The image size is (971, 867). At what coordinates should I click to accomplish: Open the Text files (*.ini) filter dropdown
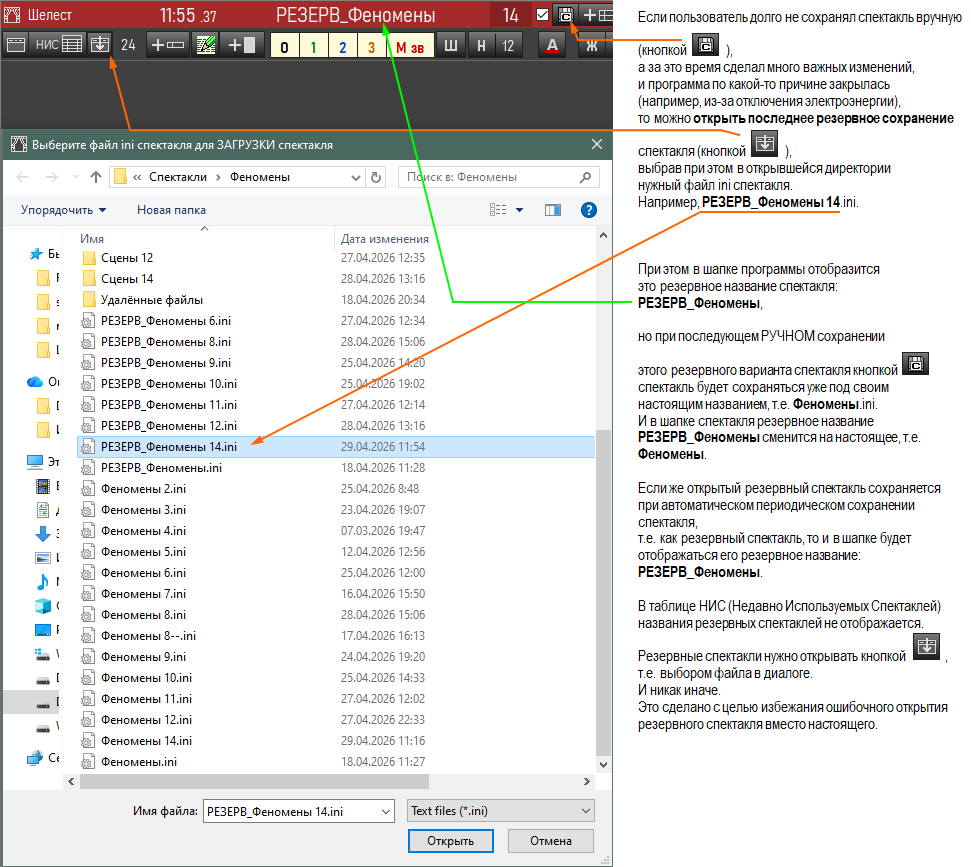click(x=500, y=811)
